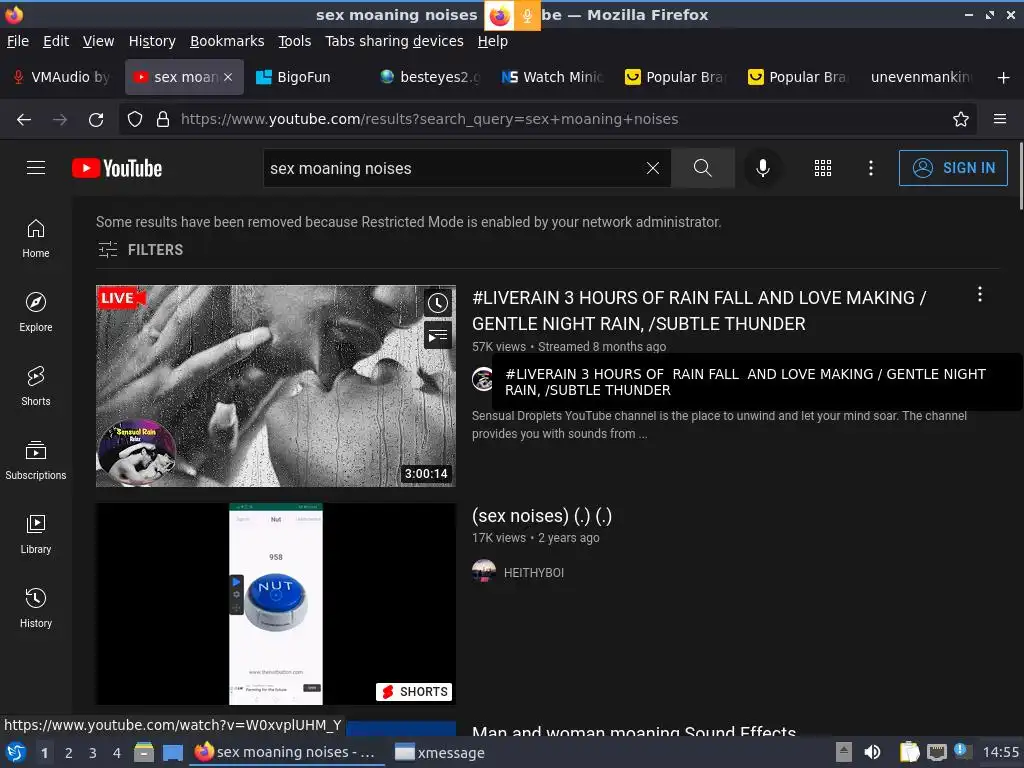This screenshot has width=1024, height=768.
Task: Switch to the besteyes2 tab
Action: (x=429, y=77)
